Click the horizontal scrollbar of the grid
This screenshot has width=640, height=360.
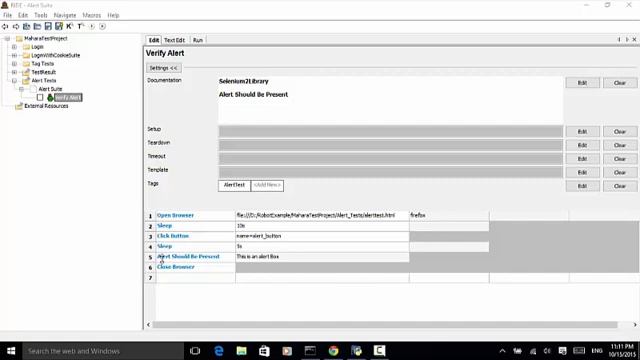(x=384, y=325)
